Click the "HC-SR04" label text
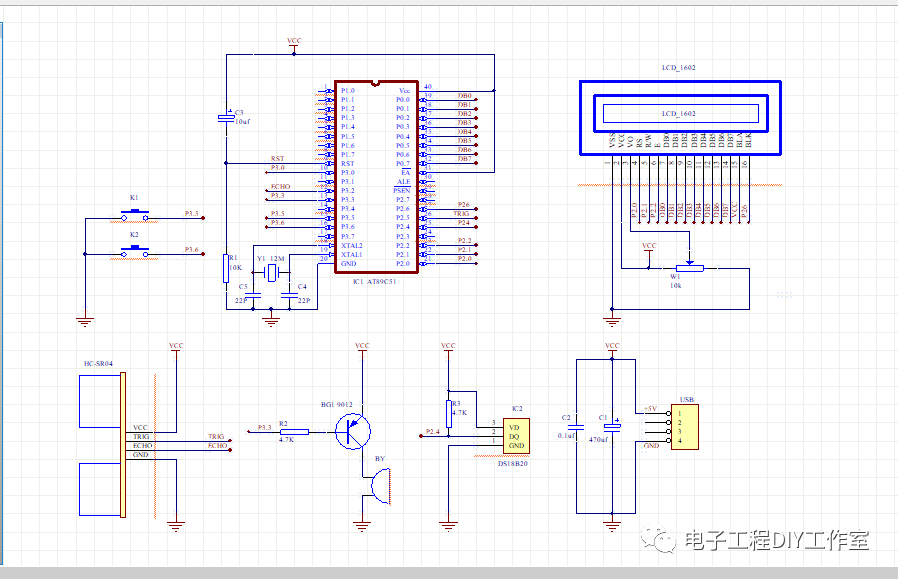Image resolution: width=898 pixels, height=579 pixels. [x=99, y=364]
